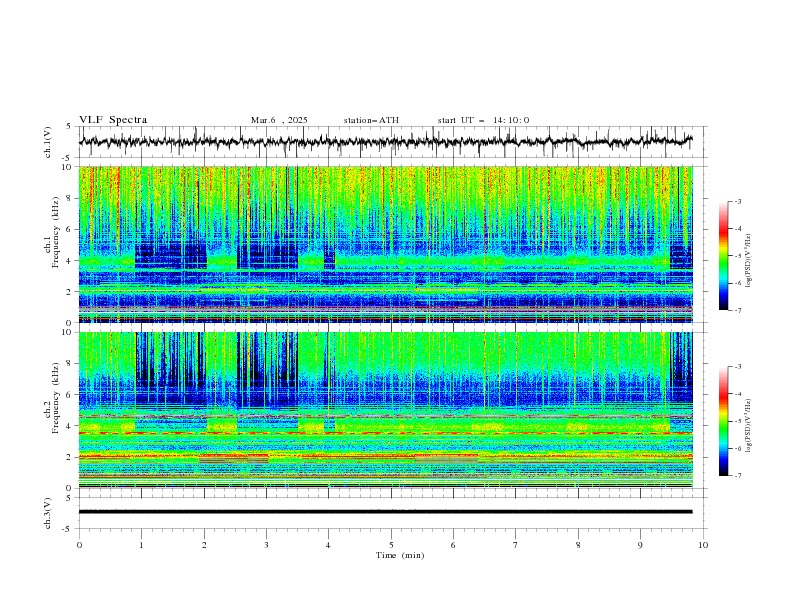
Task: Click the time axis tick label '7'
Action: [x=516, y=545]
